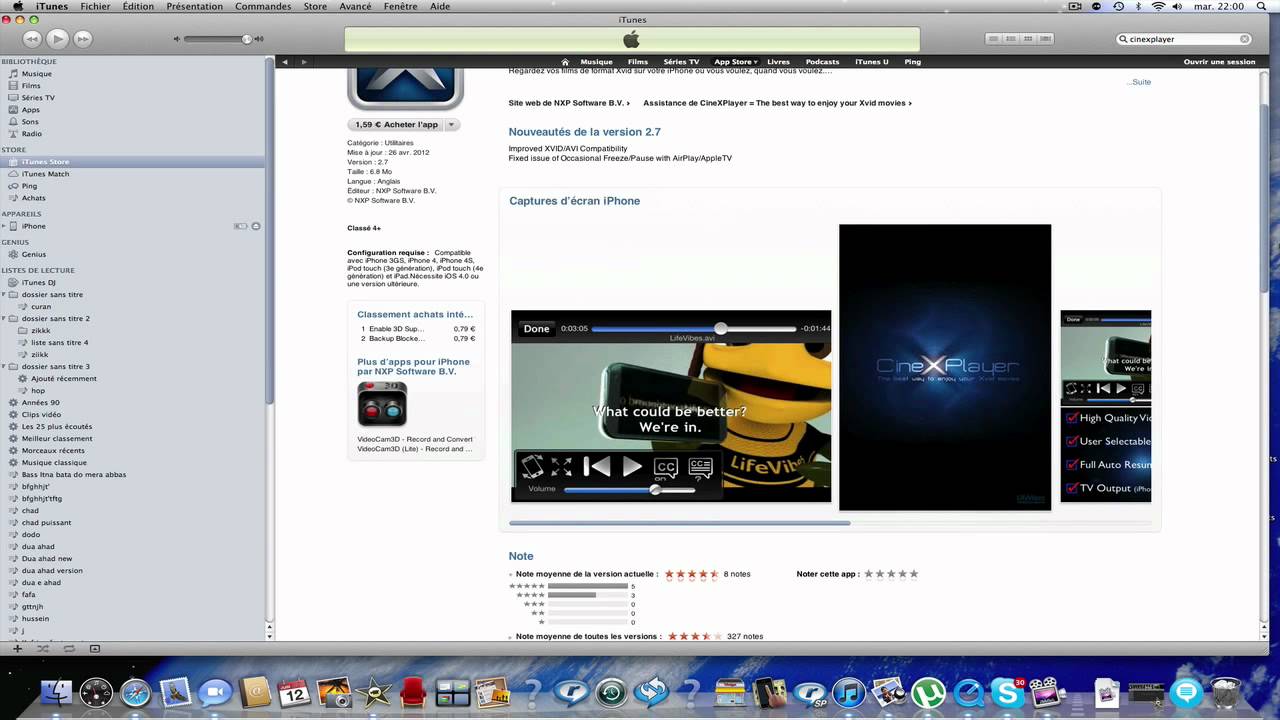Open the Avancé menu

355,6
